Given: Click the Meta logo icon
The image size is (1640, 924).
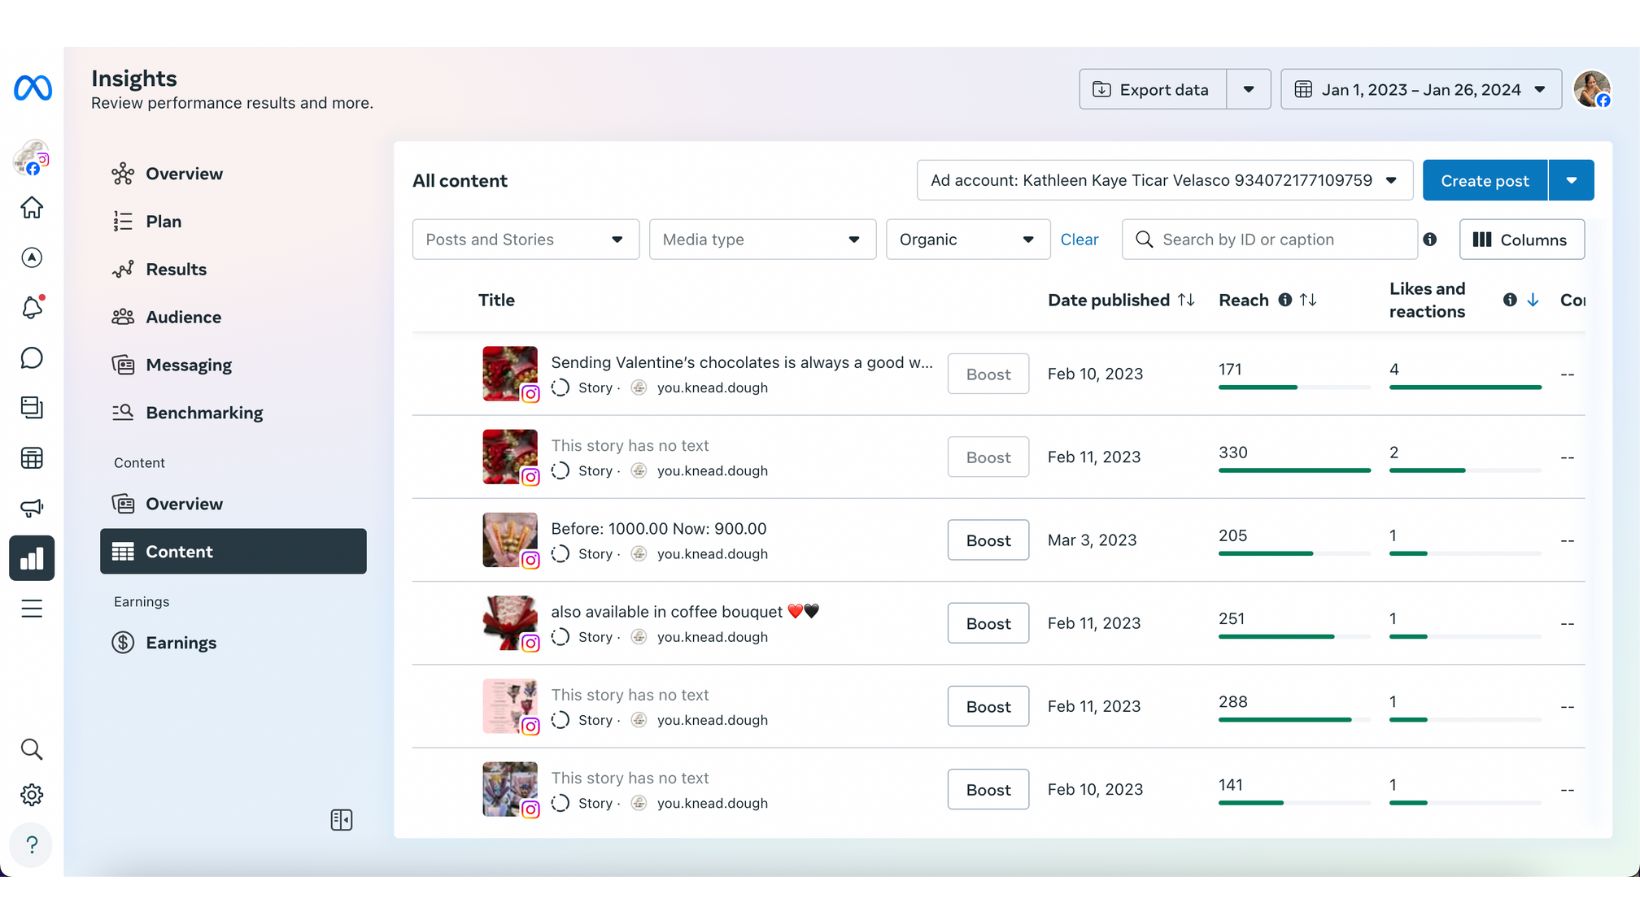Looking at the screenshot, I should pyautogui.click(x=32, y=88).
